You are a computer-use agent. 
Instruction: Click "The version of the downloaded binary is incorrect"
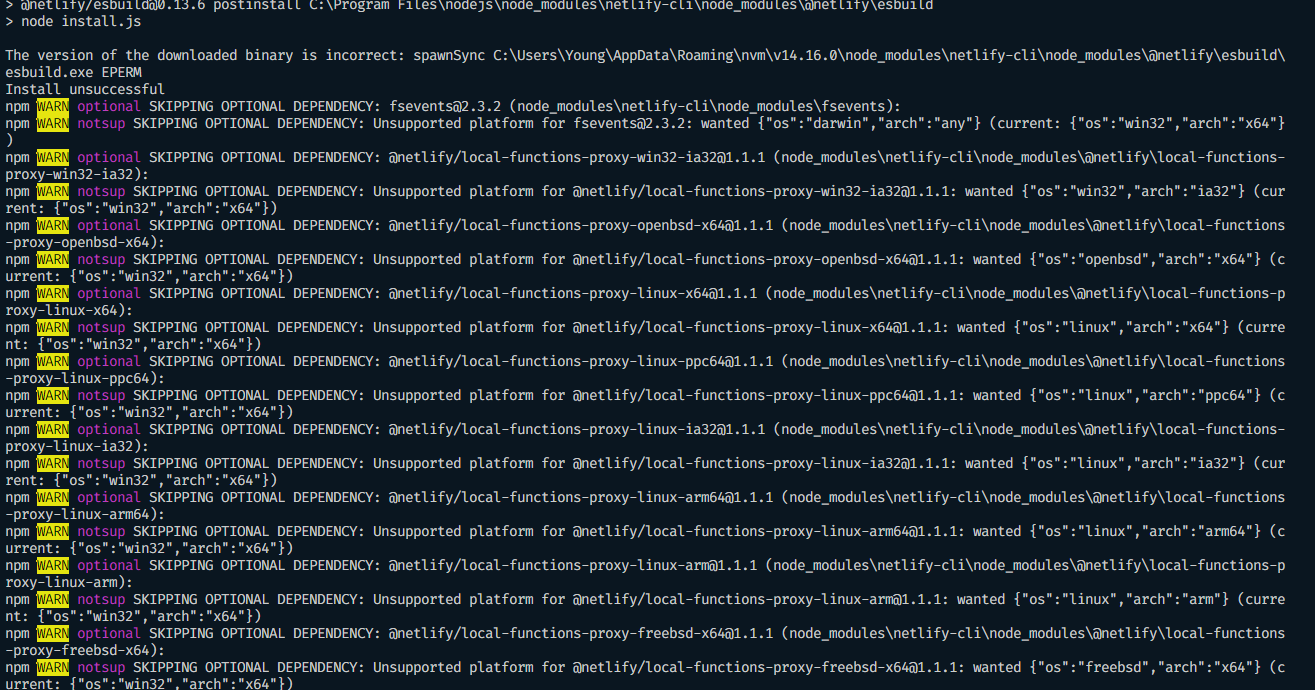tap(201, 55)
